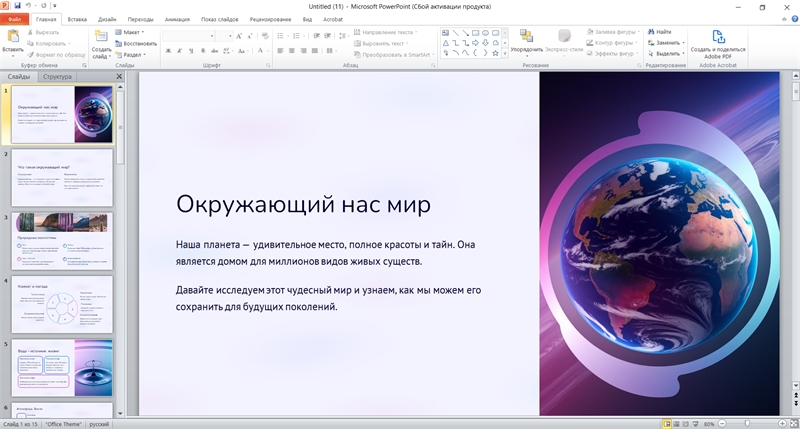Open character spacing AV options

[227, 51]
